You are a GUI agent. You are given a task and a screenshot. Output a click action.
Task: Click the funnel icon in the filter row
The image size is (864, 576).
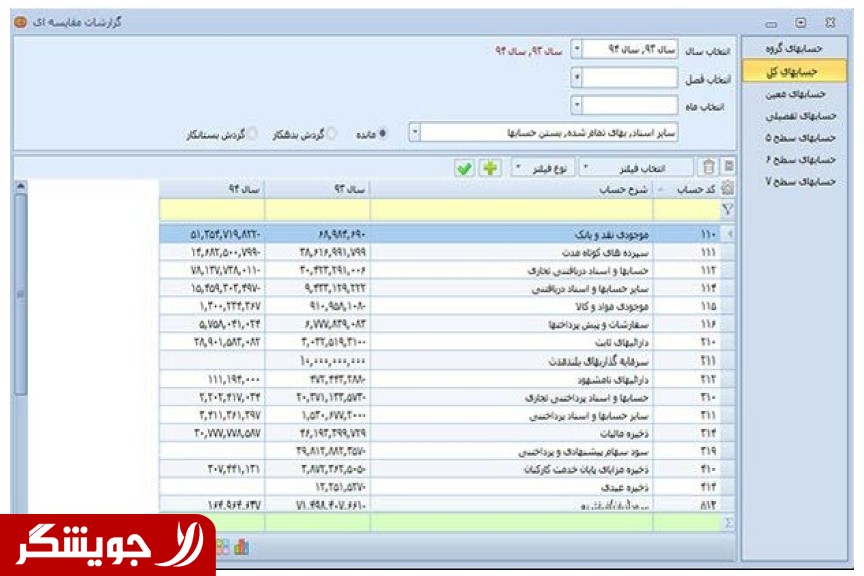[727, 210]
